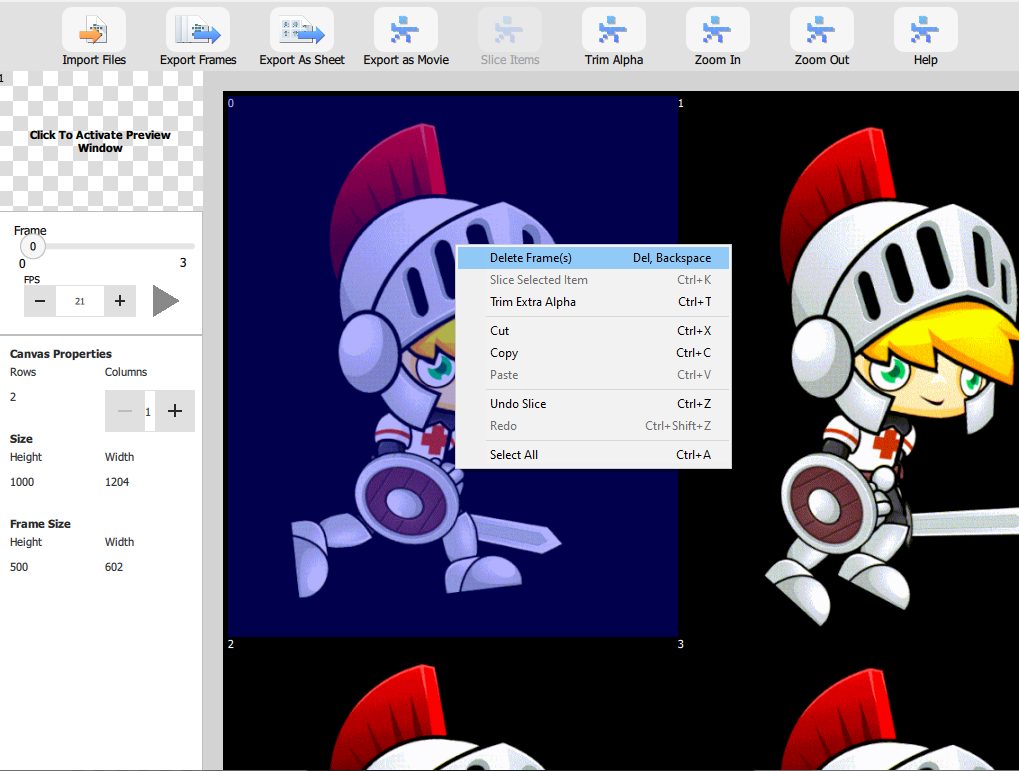This screenshot has height=771, width=1019.
Task: Select frame 0 highlighted knight sprite
Action: (453, 366)
